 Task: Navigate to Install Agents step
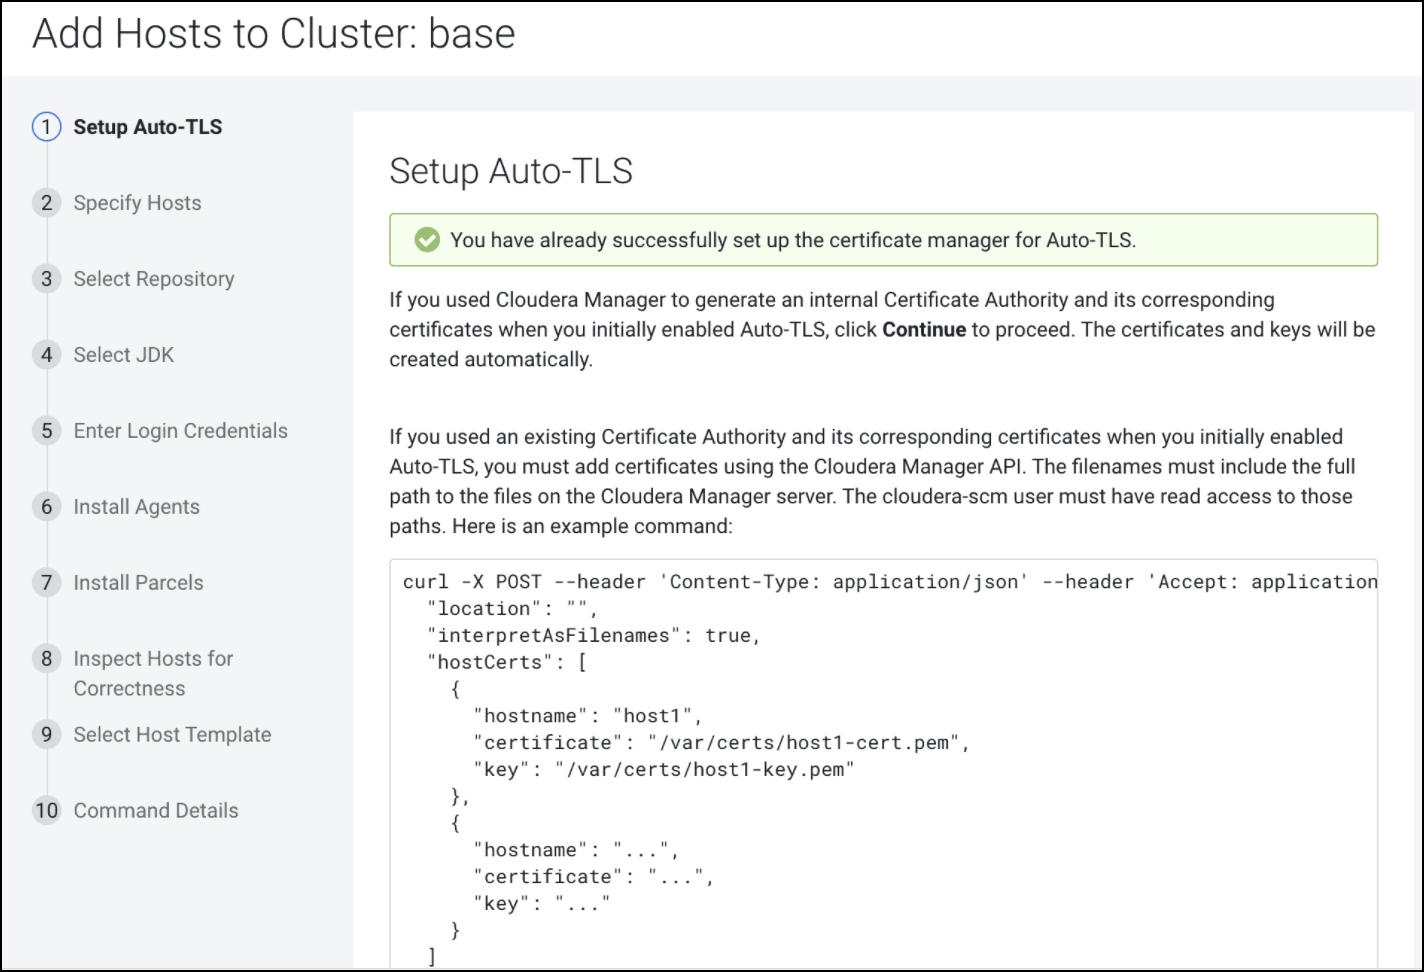click(x=136, y=507)
